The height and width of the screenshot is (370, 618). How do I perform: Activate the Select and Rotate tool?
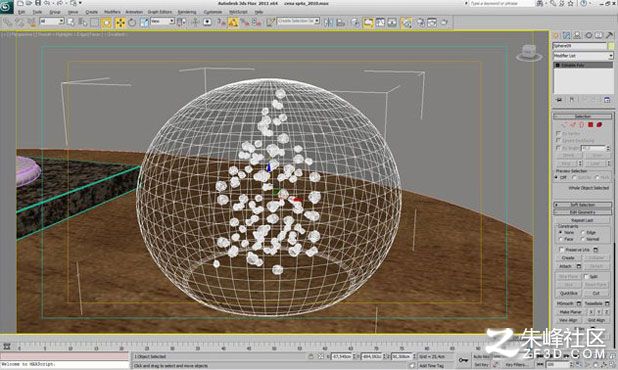point(132,22)
